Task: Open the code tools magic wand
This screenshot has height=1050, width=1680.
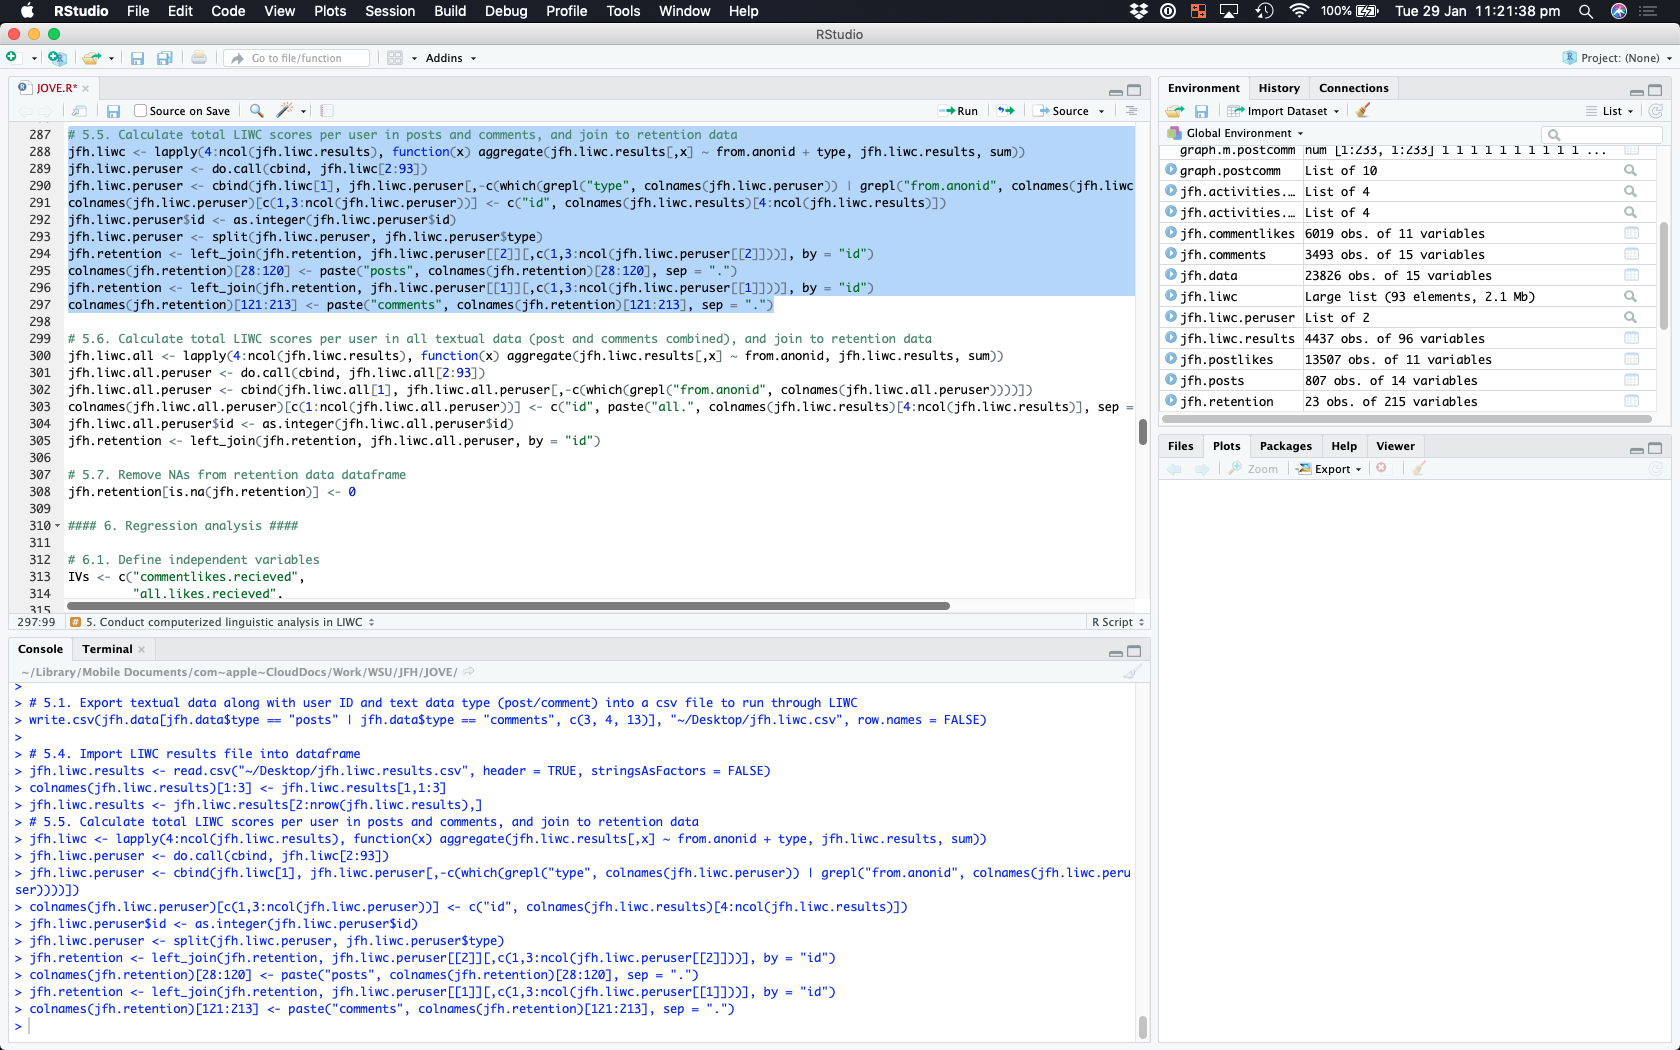Action: click(285, 111)
